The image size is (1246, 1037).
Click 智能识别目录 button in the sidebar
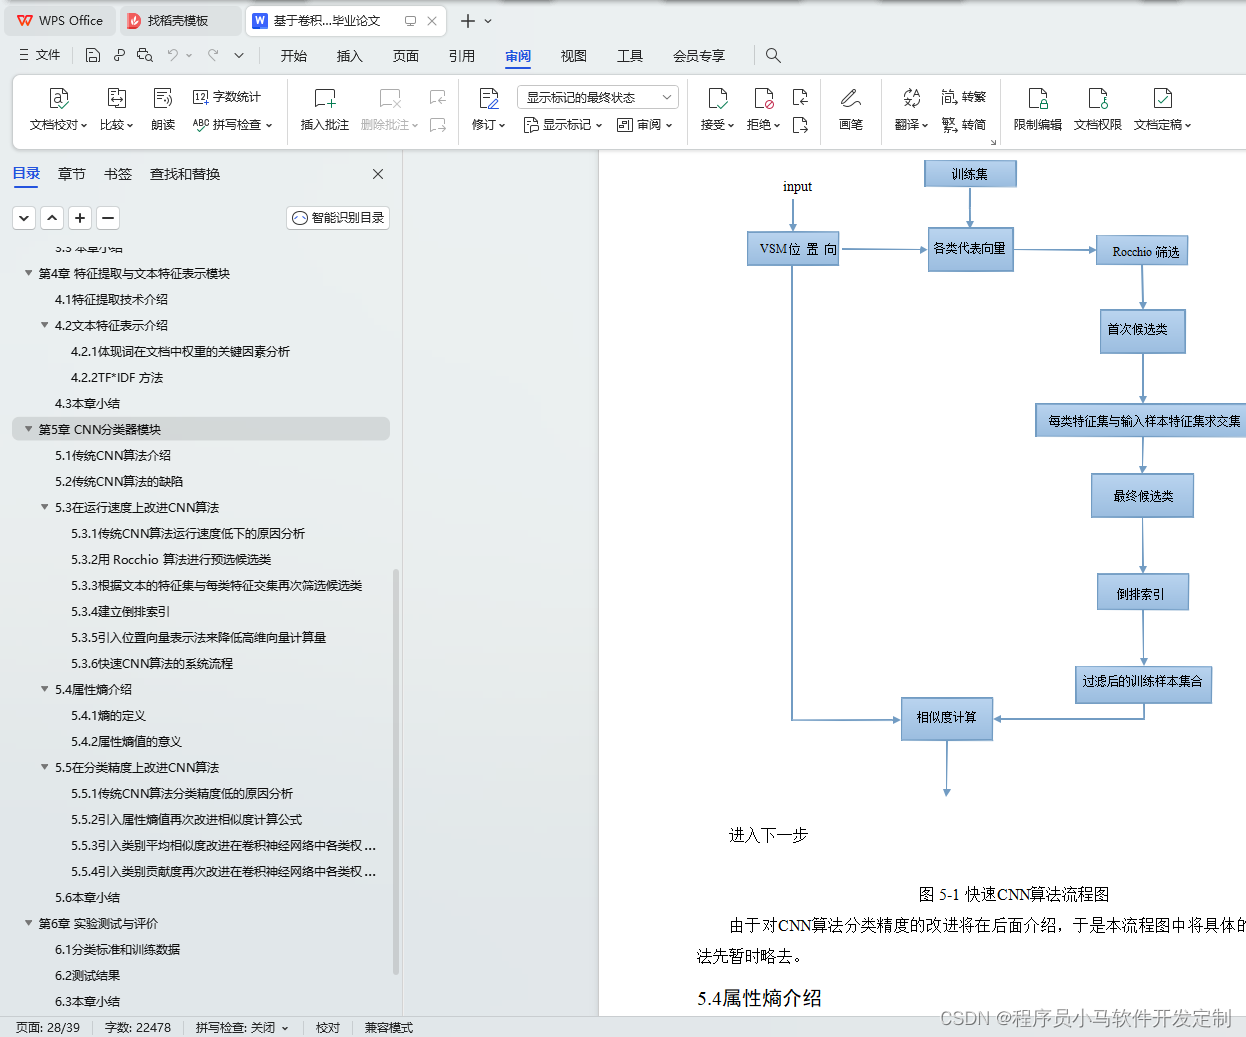pyautogui.click(x=337, y=217)
